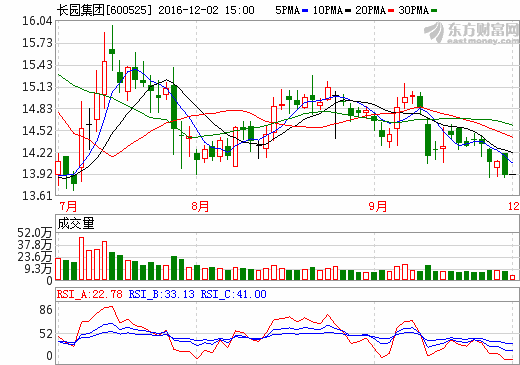
Task: Click the green candlestick with the highest price peak
Action: pyautogui.click(x=112, y=48)
